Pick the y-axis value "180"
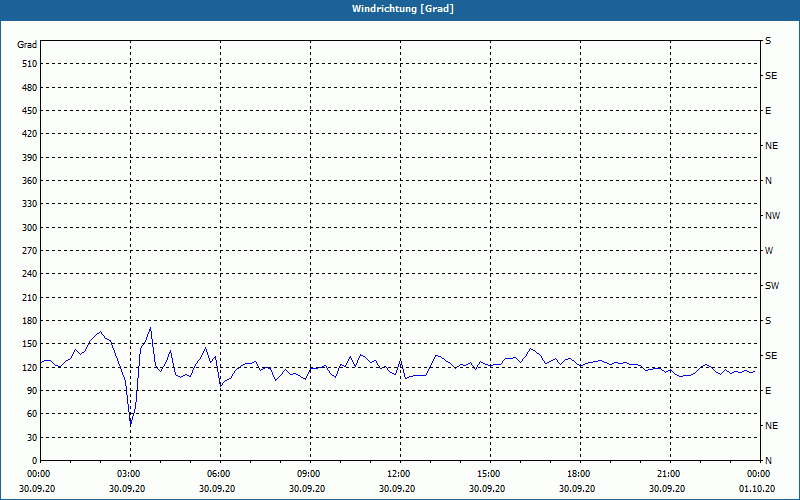 30,321
